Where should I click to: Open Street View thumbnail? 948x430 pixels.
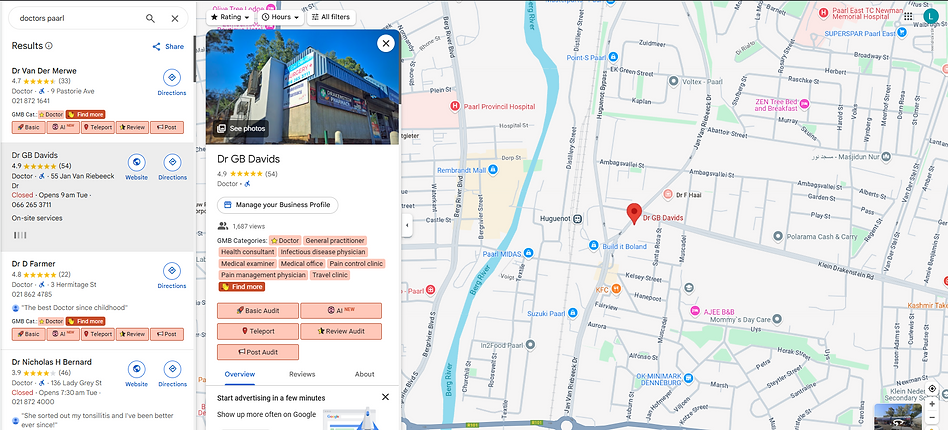[898, 417]
